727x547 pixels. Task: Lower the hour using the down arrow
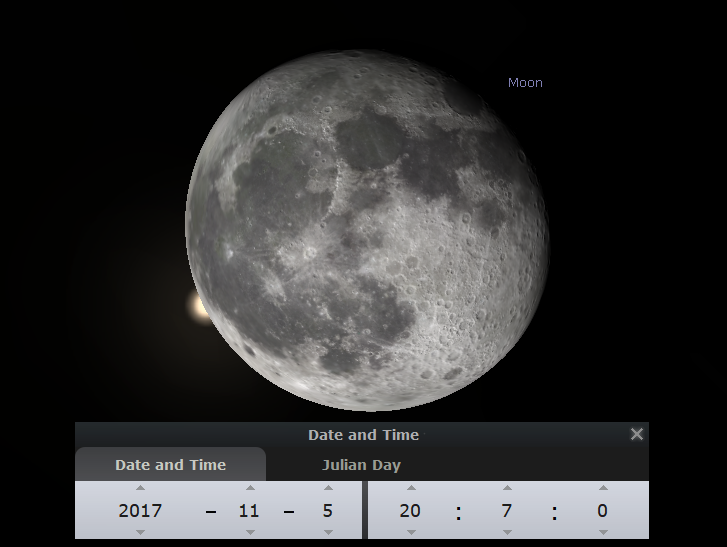click(410, 532)
